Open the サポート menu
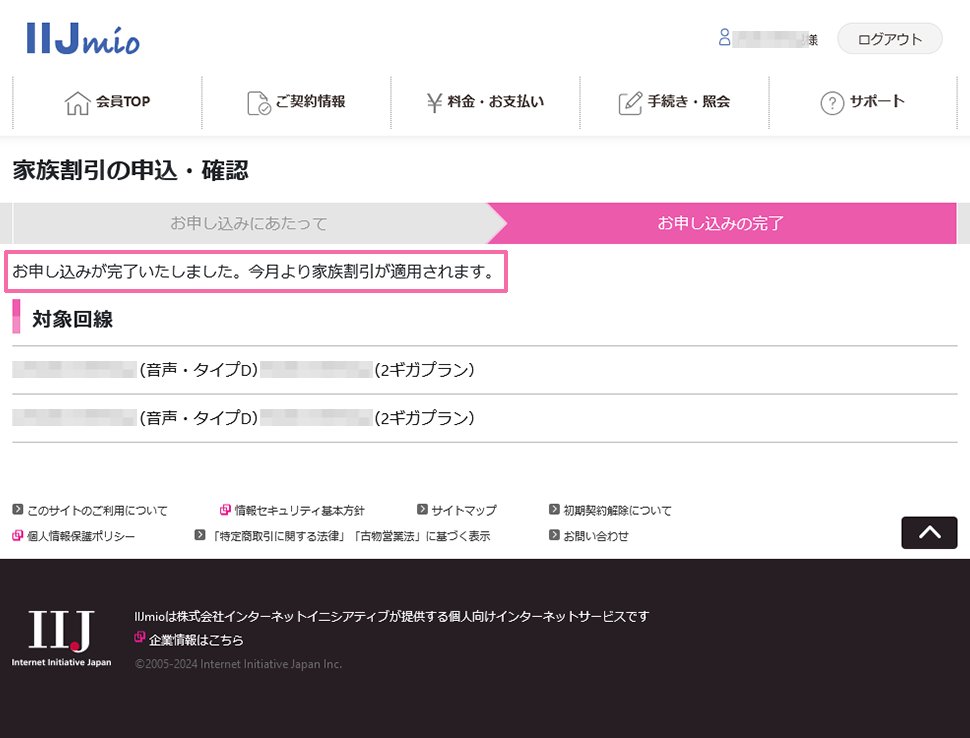The height and width of the screenshot is (738, 970). (863, 103)
